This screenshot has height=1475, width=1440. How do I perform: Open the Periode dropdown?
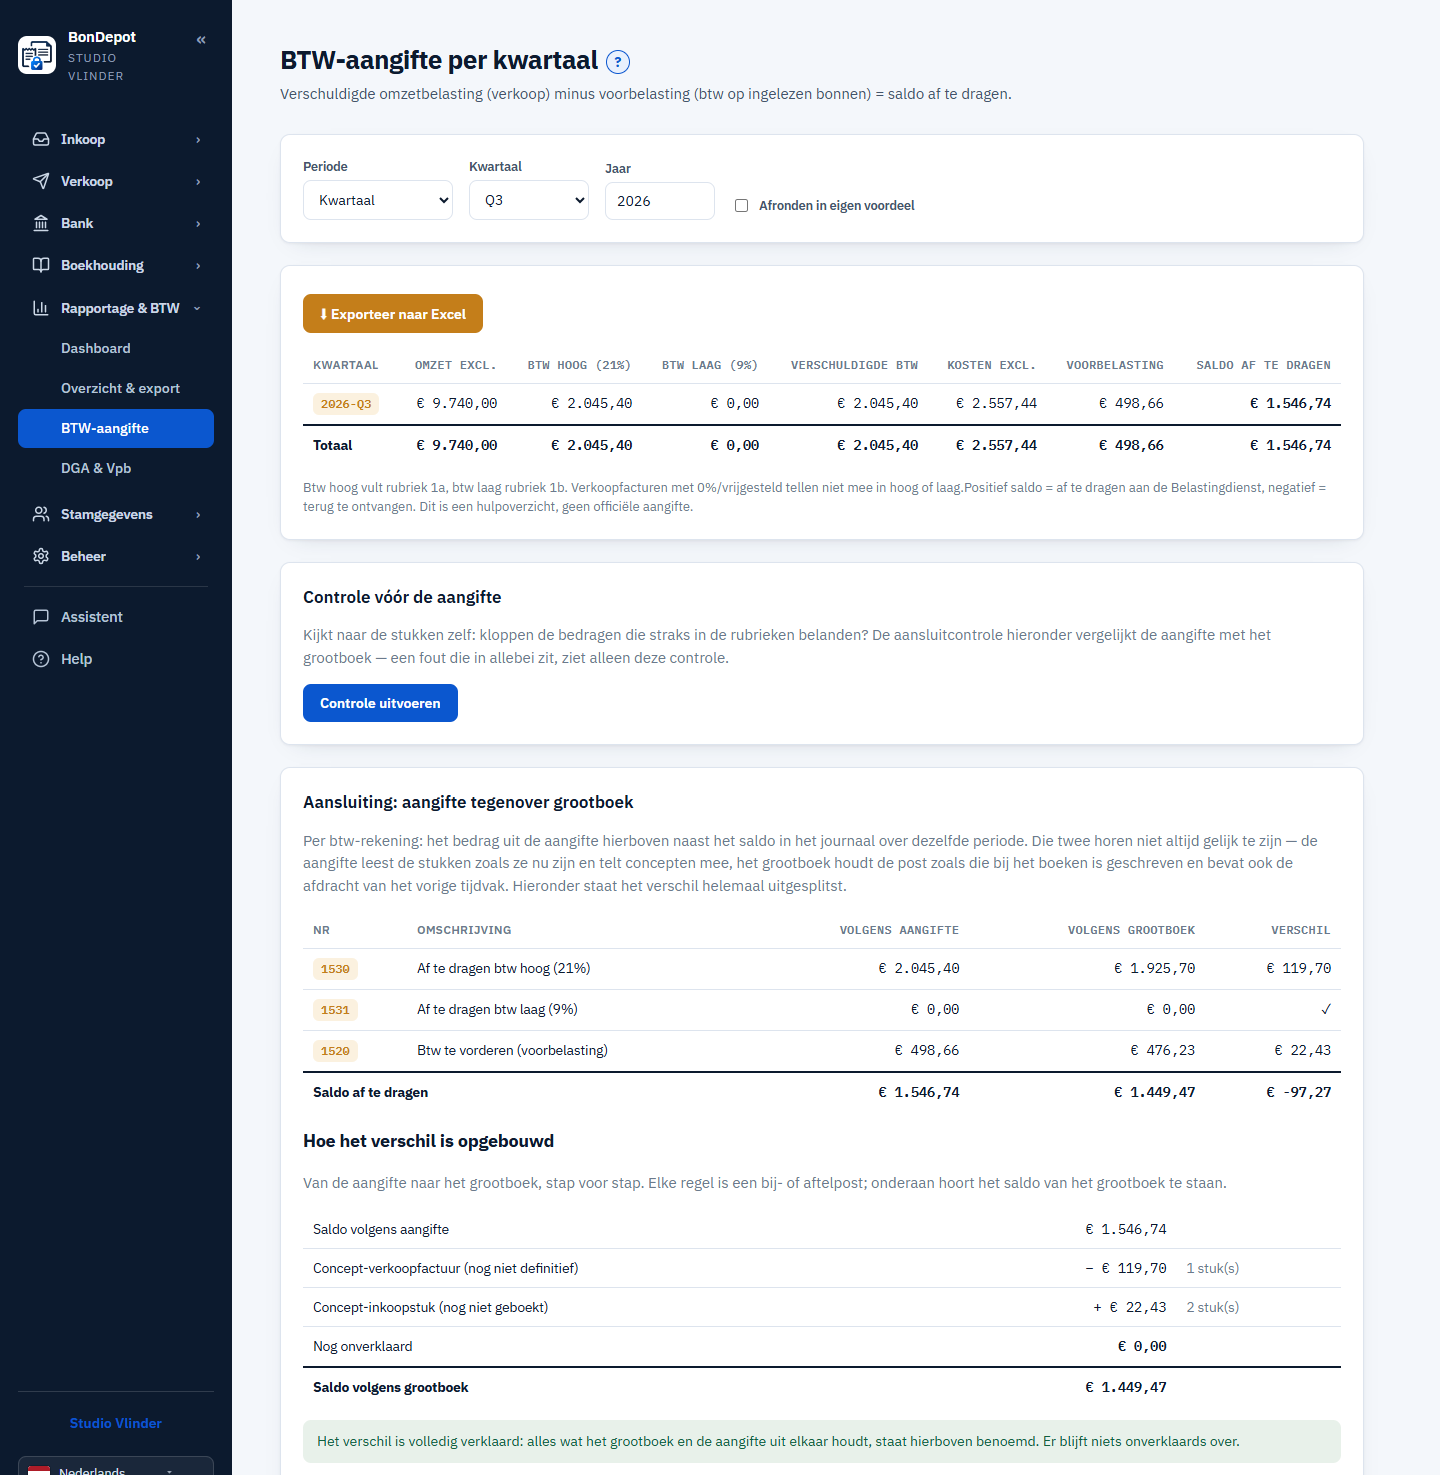coord(378,200)
